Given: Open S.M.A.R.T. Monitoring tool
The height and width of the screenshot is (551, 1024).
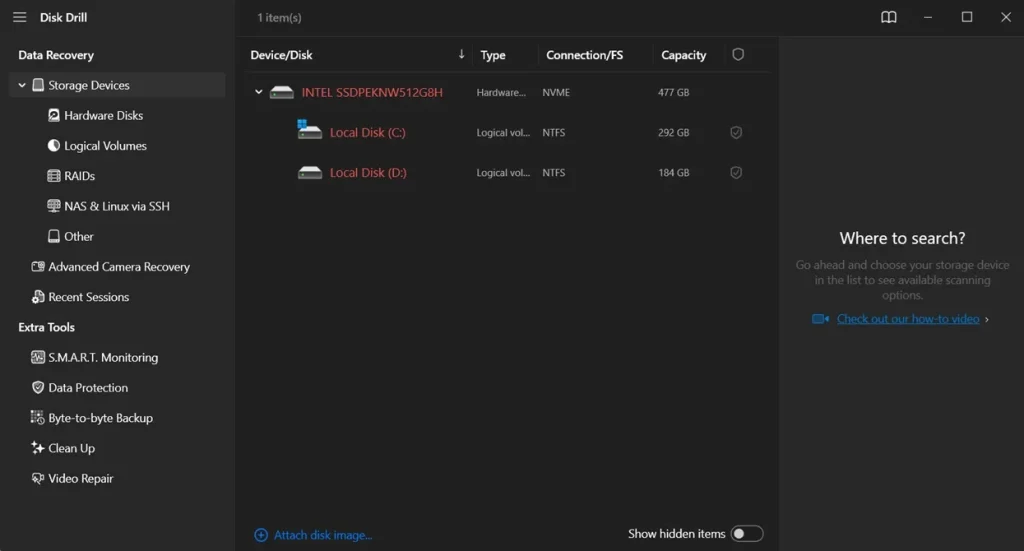Looking at the screenshot, I should 103,357.
